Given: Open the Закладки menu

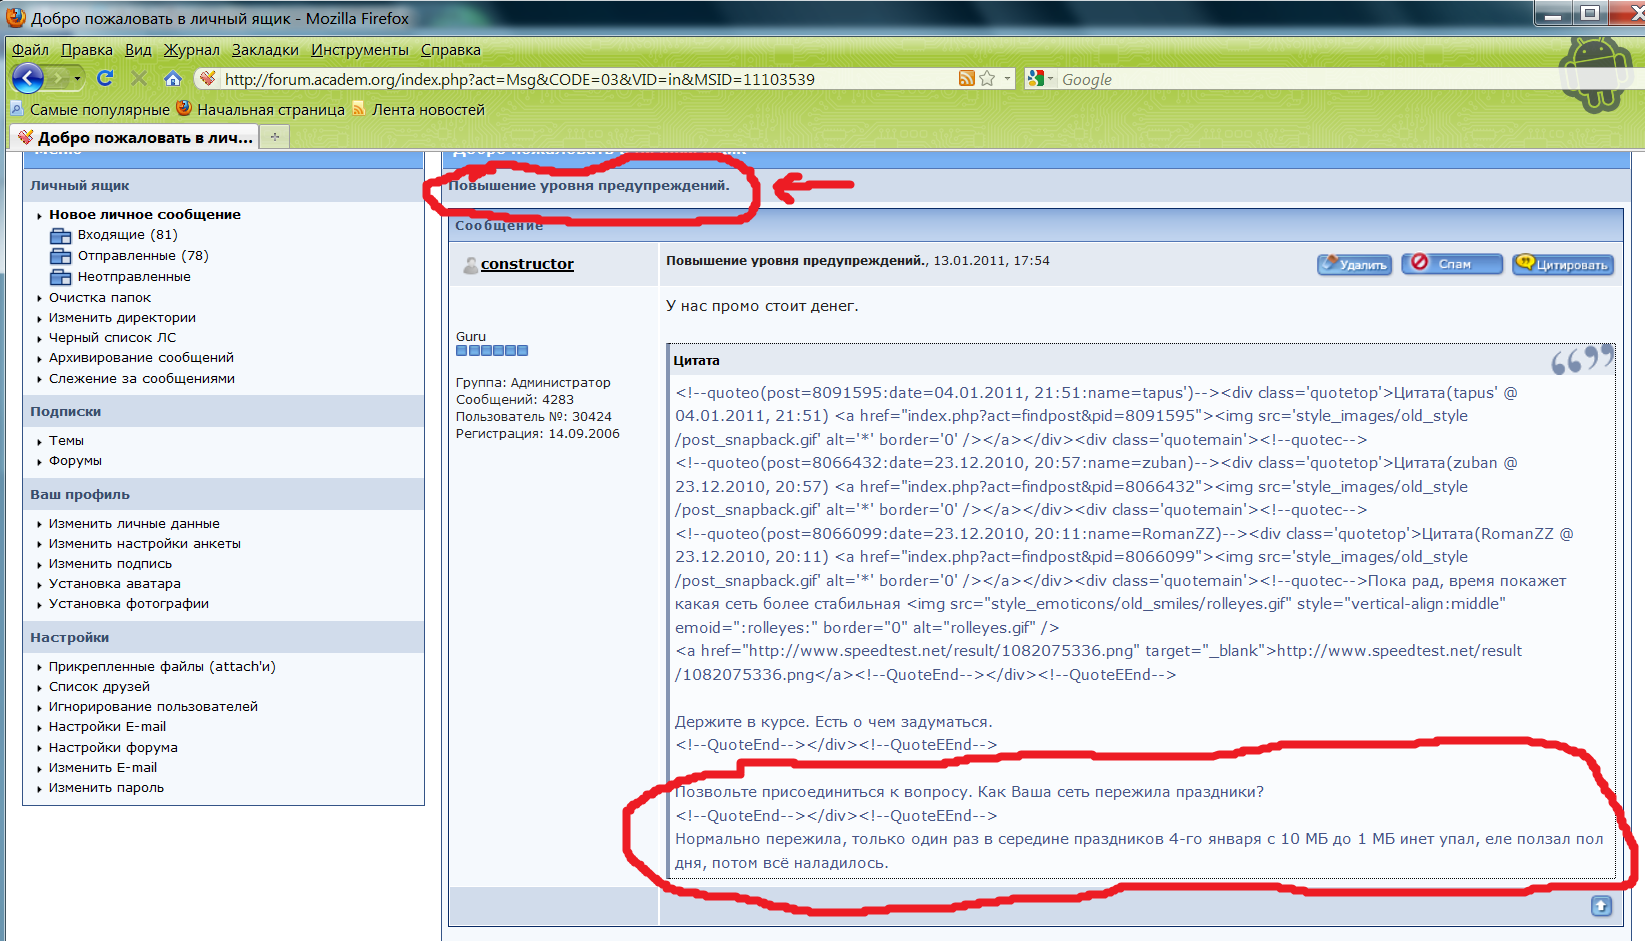Looking at the screenshot, I should (265, 50).
